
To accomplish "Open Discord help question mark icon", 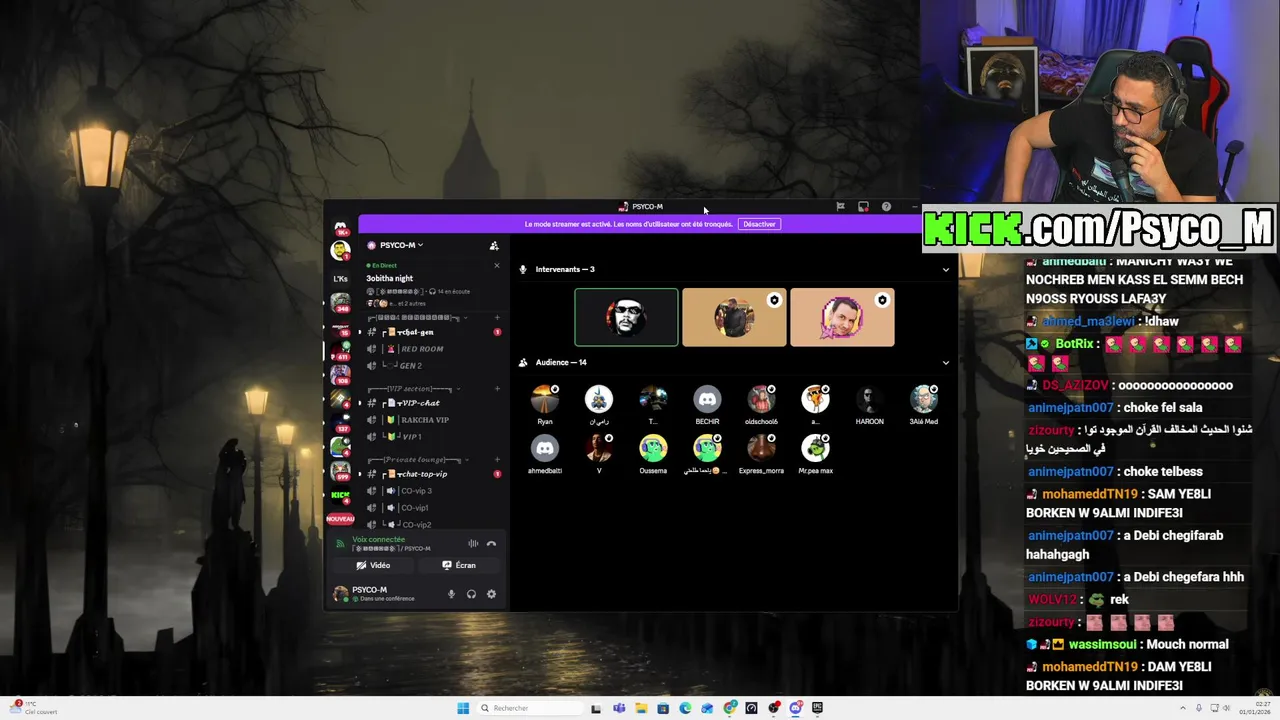I will [886, 207].
